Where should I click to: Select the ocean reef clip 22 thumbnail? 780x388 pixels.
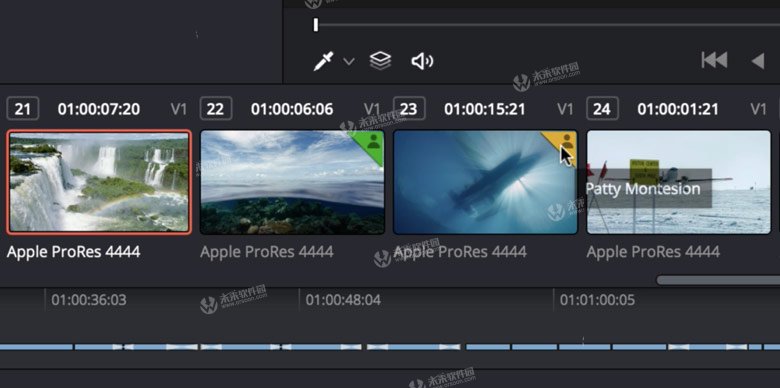(x=292, y=182)
